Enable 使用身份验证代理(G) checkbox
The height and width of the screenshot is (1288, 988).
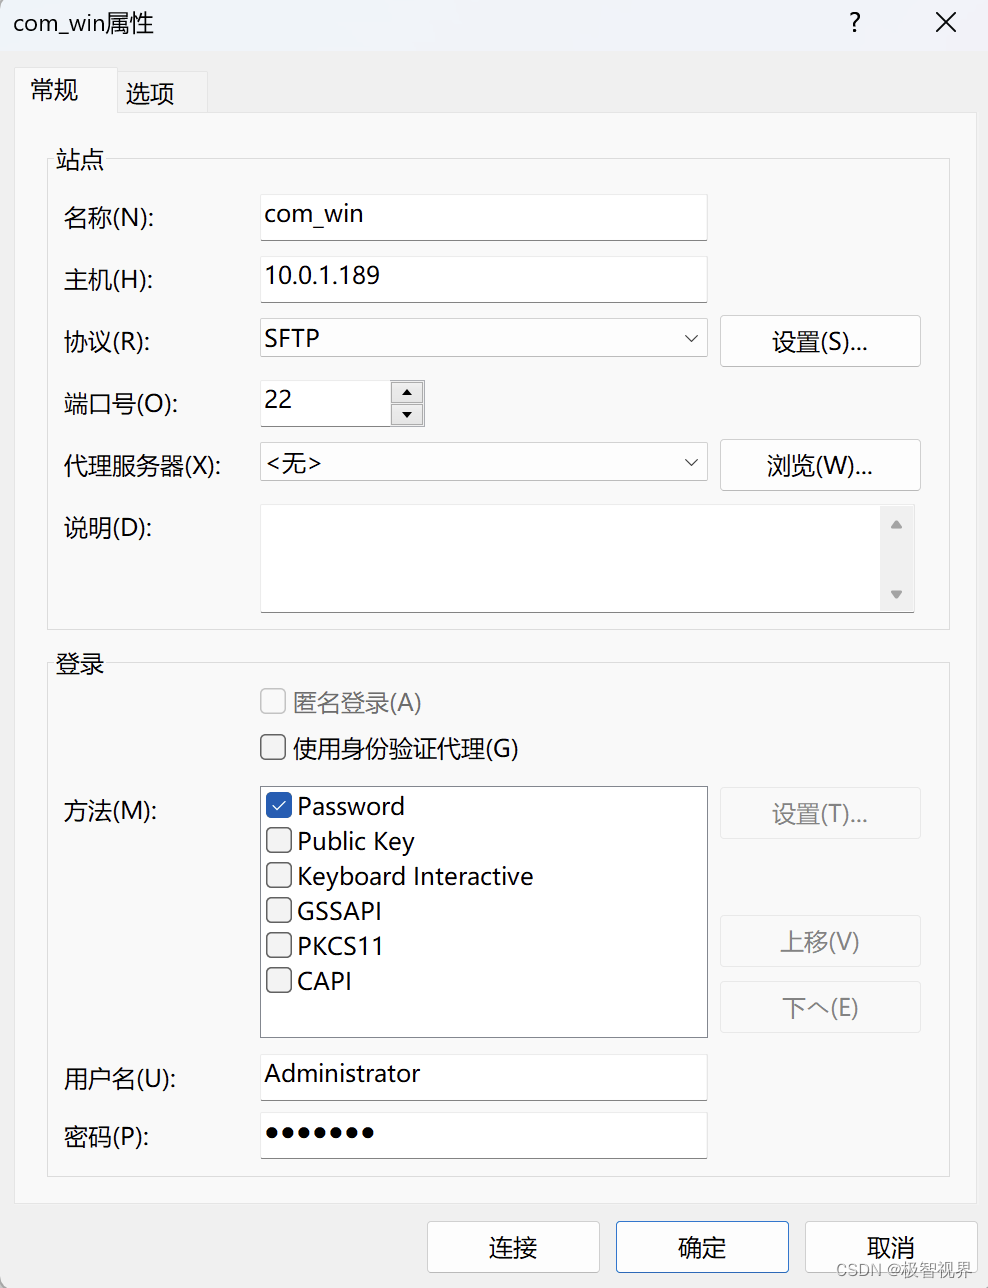coord(273,747)
